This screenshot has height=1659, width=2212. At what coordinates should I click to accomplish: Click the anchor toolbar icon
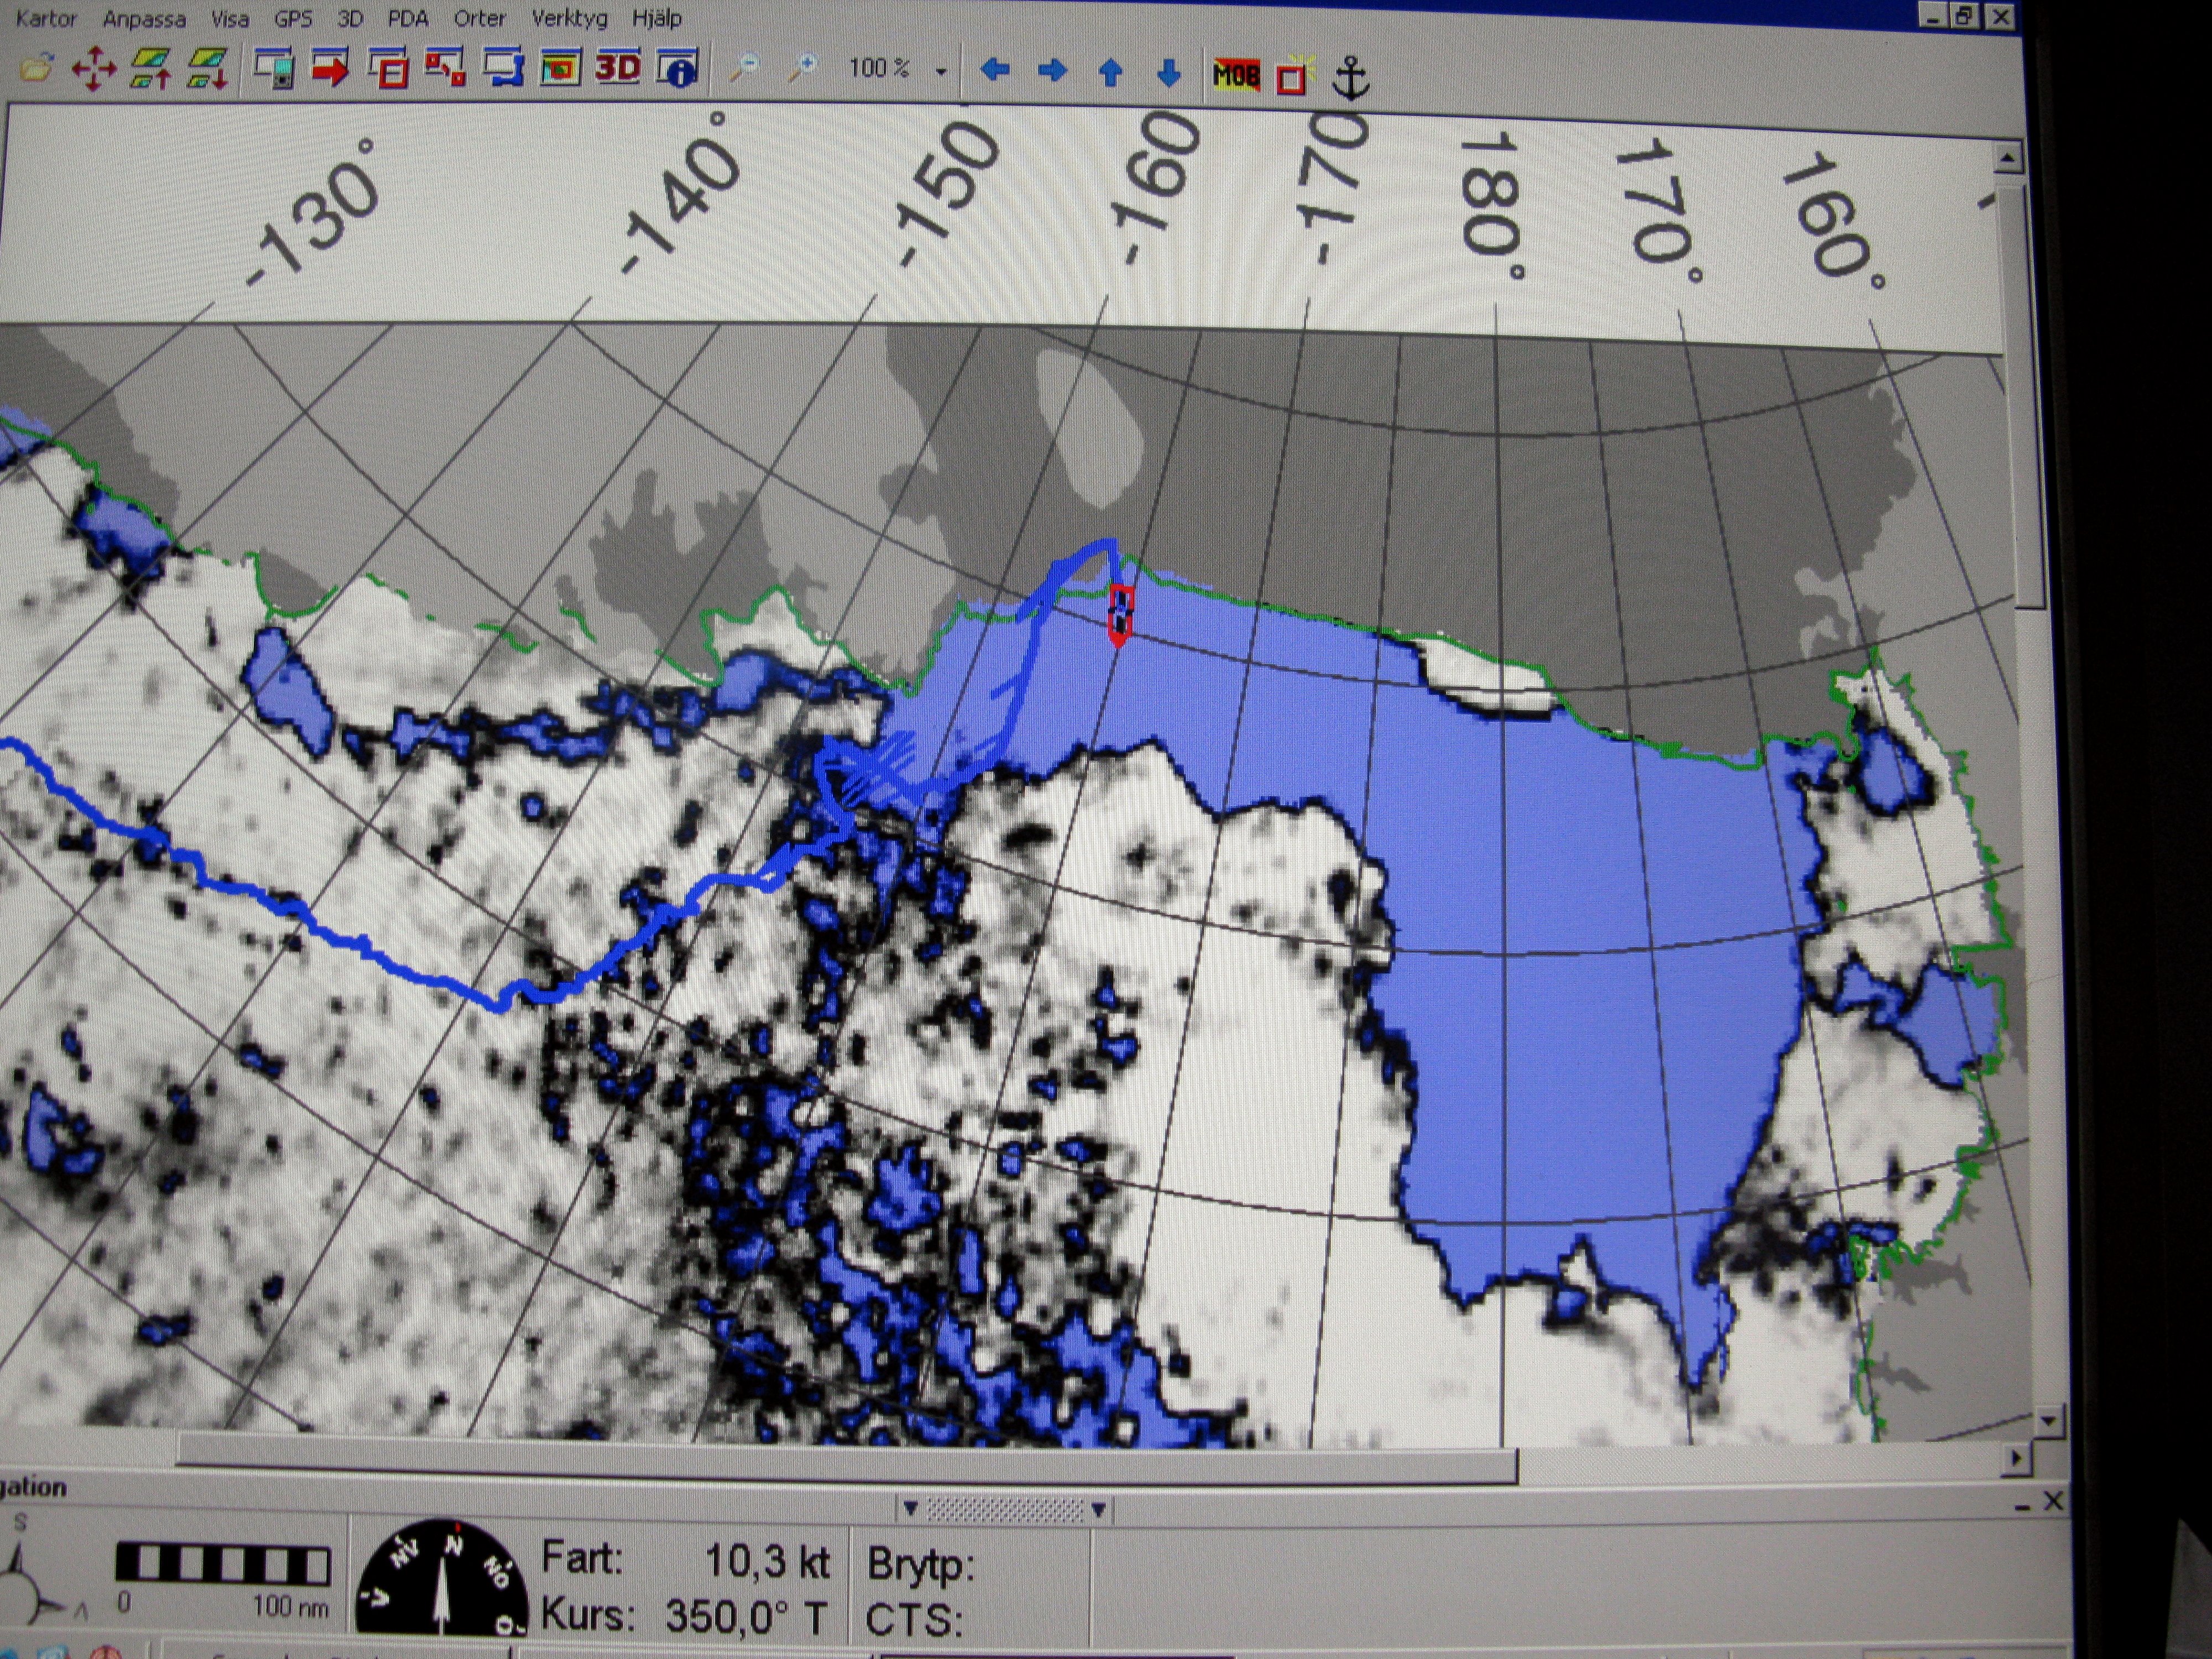(1351, 78)
